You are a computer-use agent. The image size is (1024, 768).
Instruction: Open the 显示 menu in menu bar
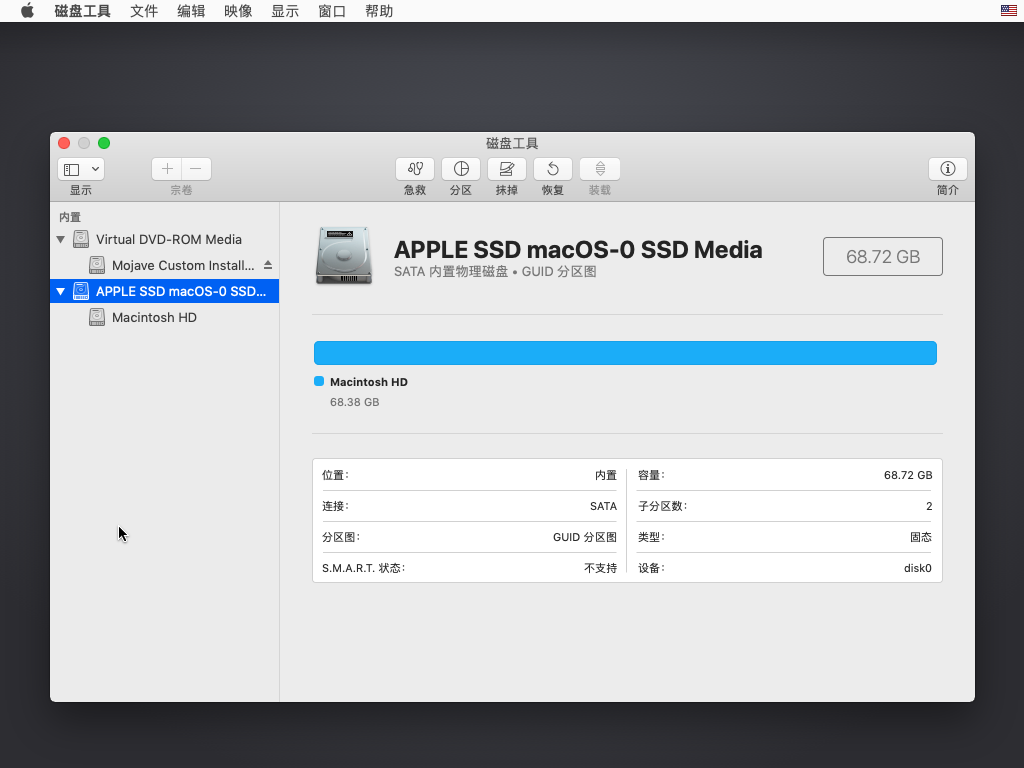(x=285, y=11)
